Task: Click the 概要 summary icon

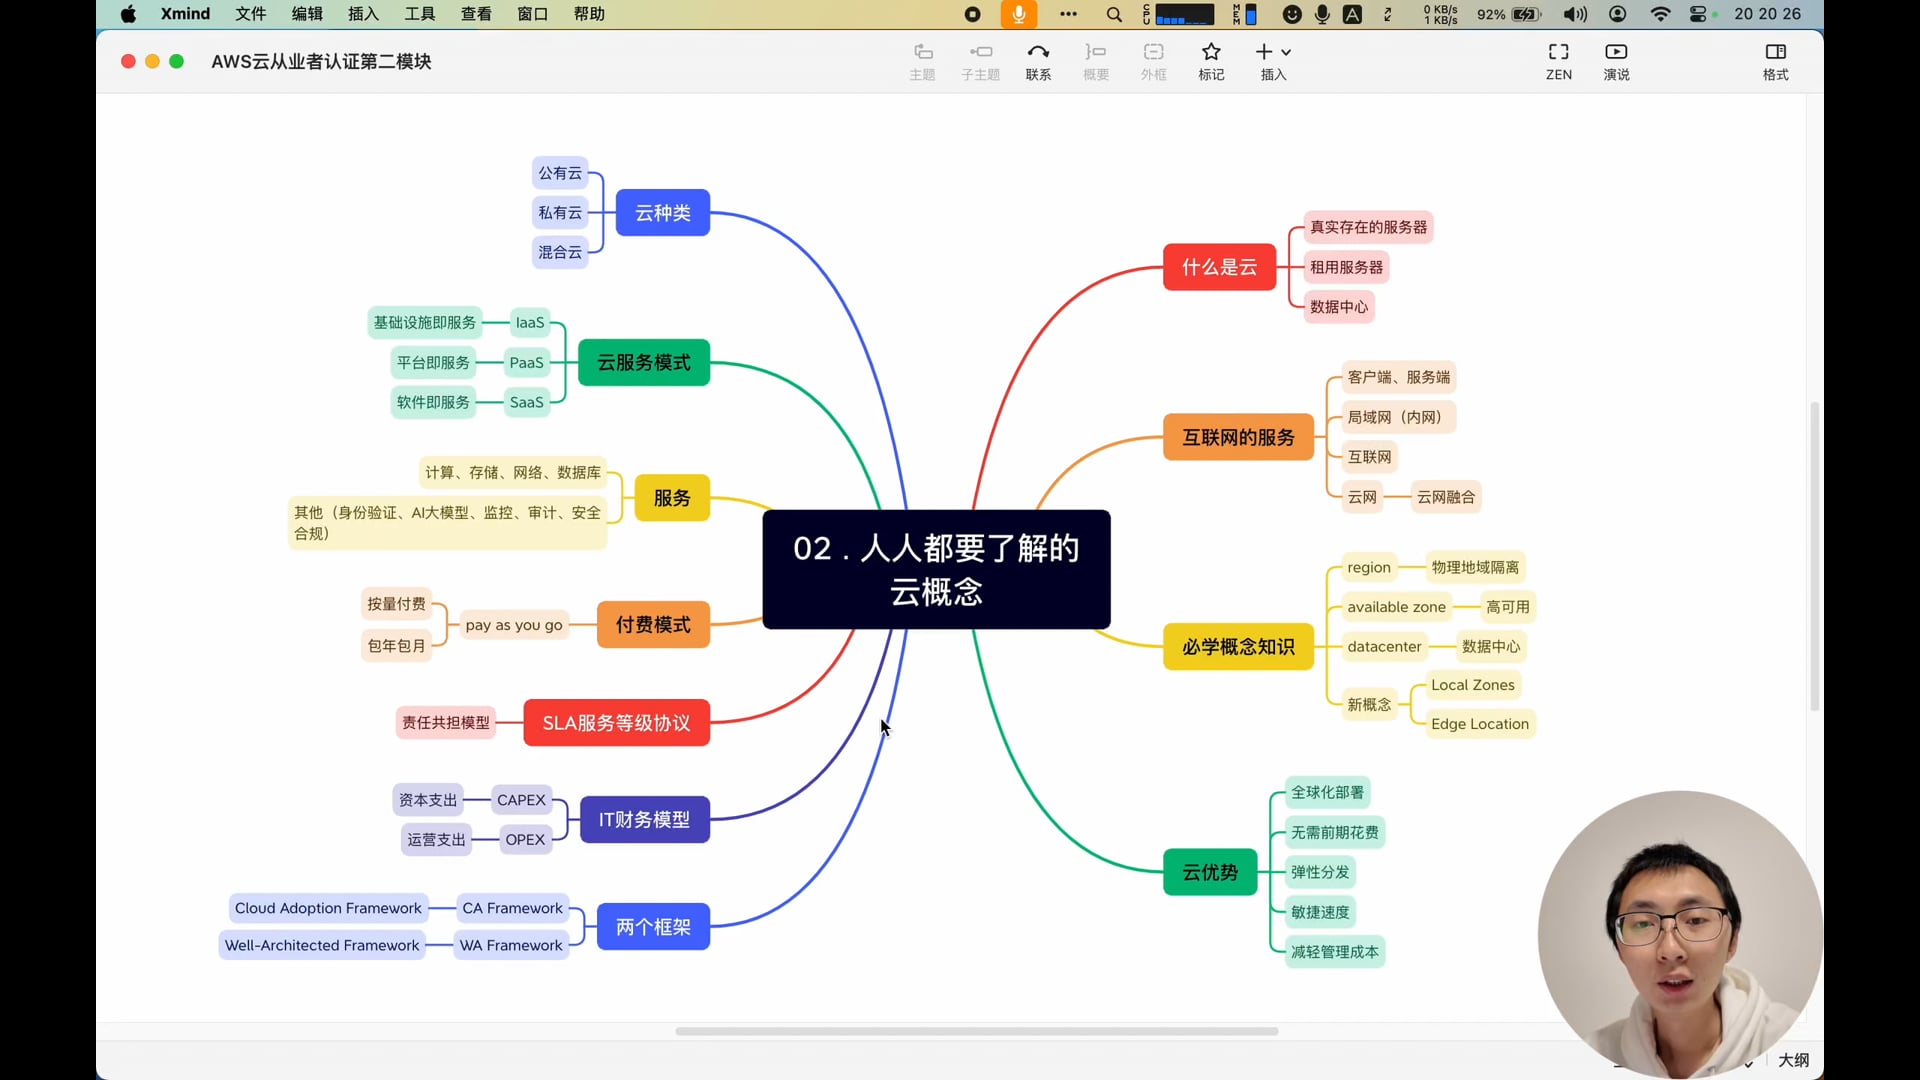Action: click(x=1096, y=60)
